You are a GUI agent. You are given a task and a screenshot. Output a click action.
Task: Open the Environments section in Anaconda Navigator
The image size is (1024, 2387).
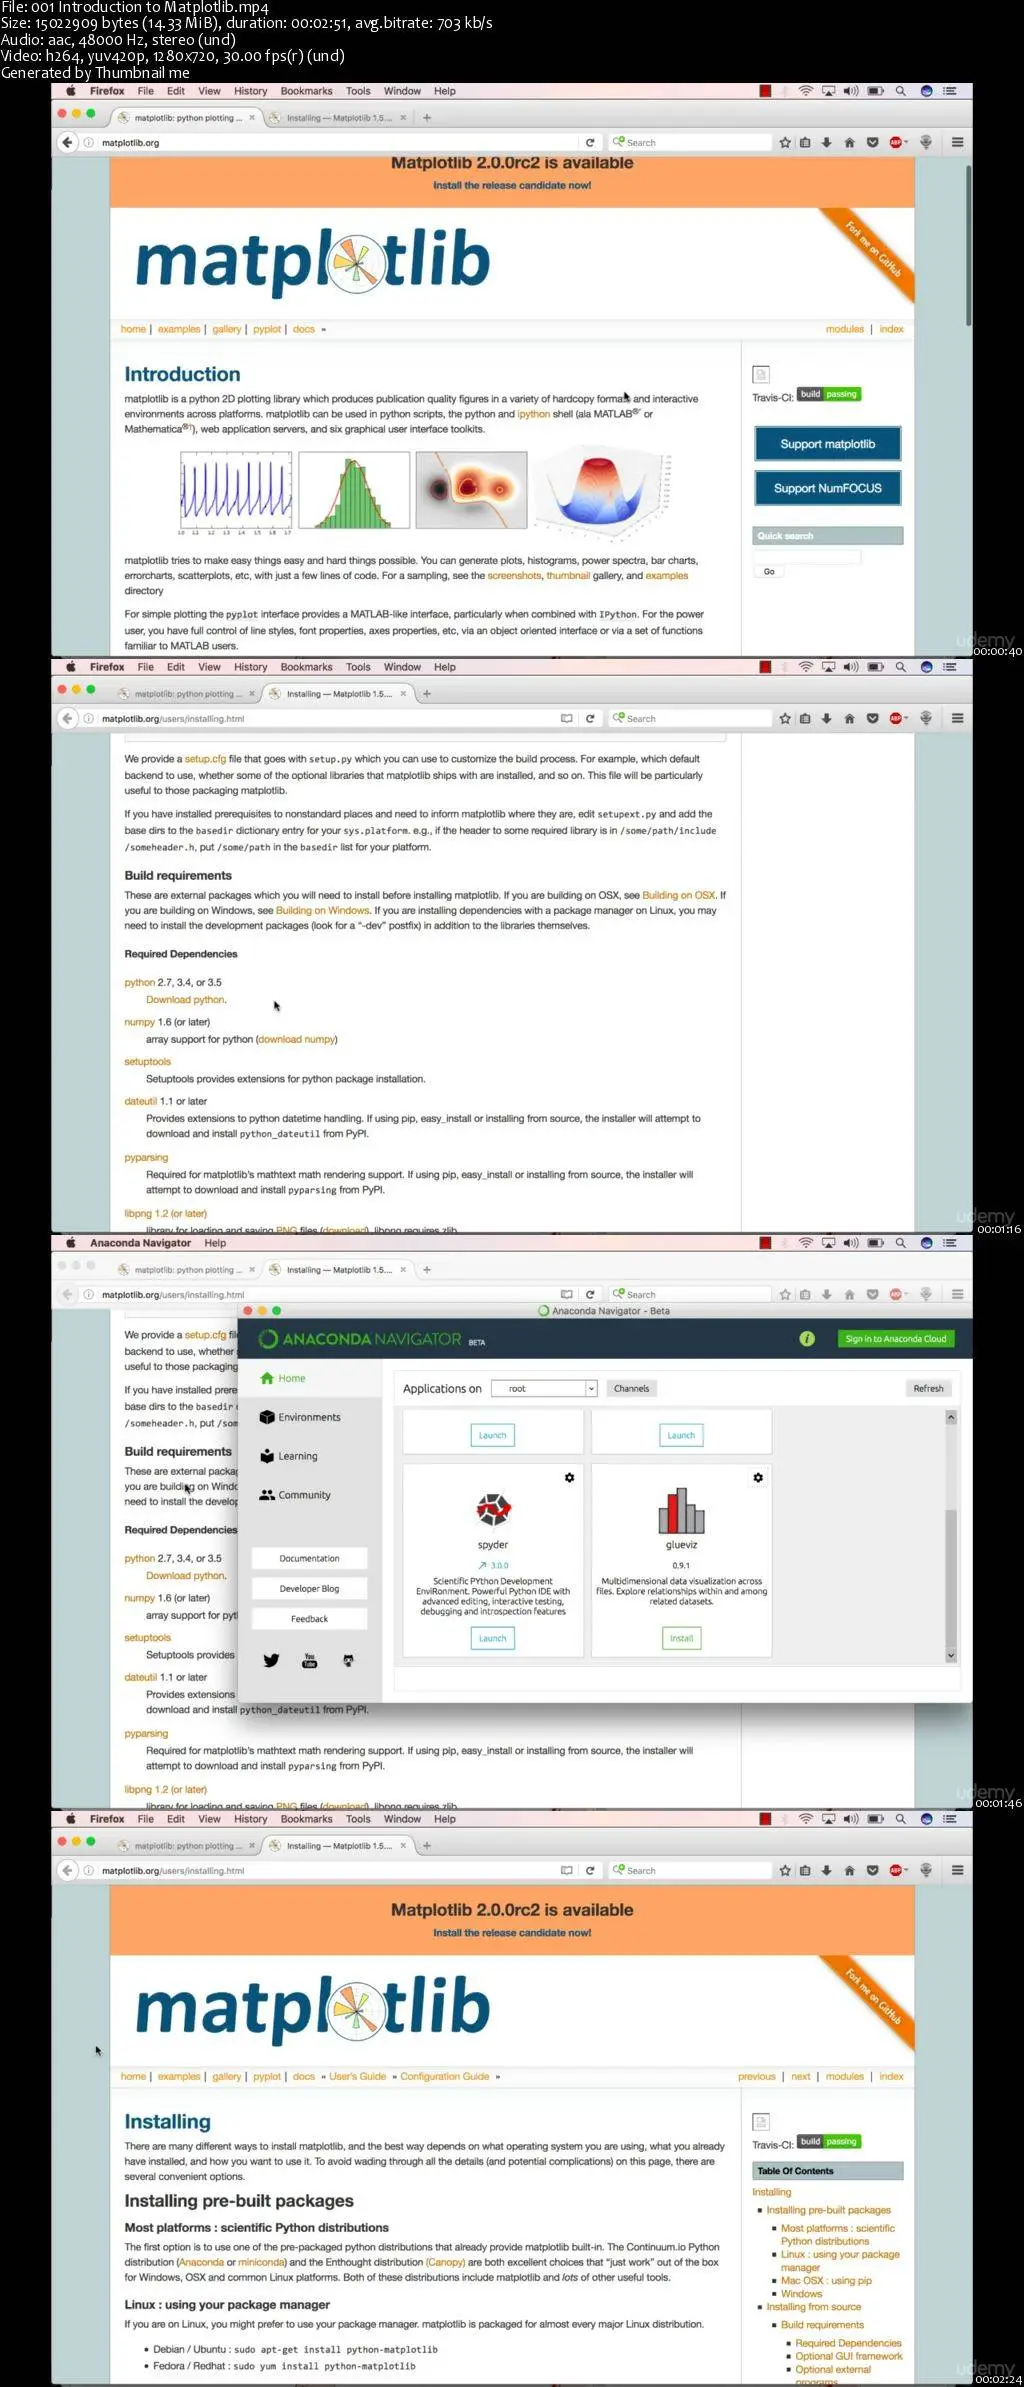[300, 1417]
